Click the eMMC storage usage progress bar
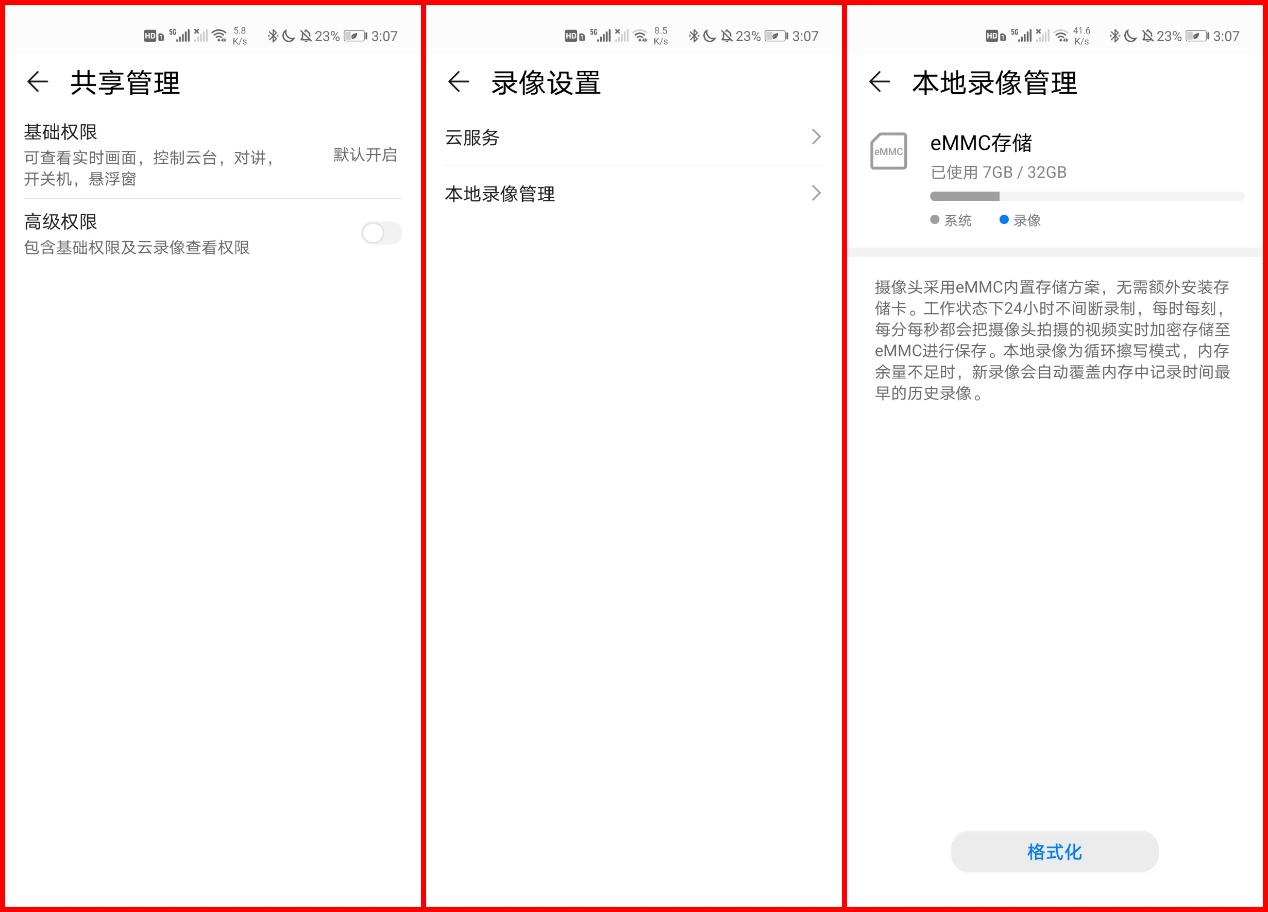This screenshot has height=912, width=1268. 1086,196
